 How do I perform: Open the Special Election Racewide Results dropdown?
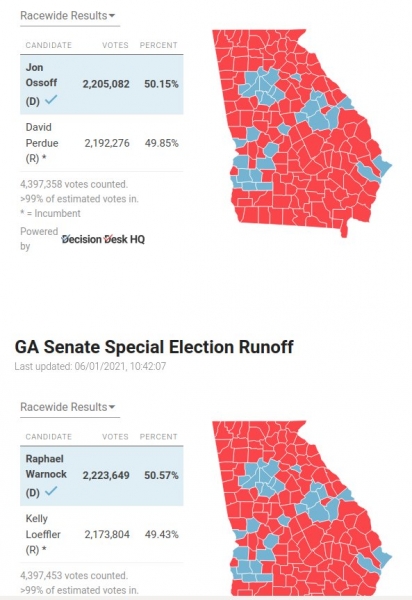click(68, 407)
